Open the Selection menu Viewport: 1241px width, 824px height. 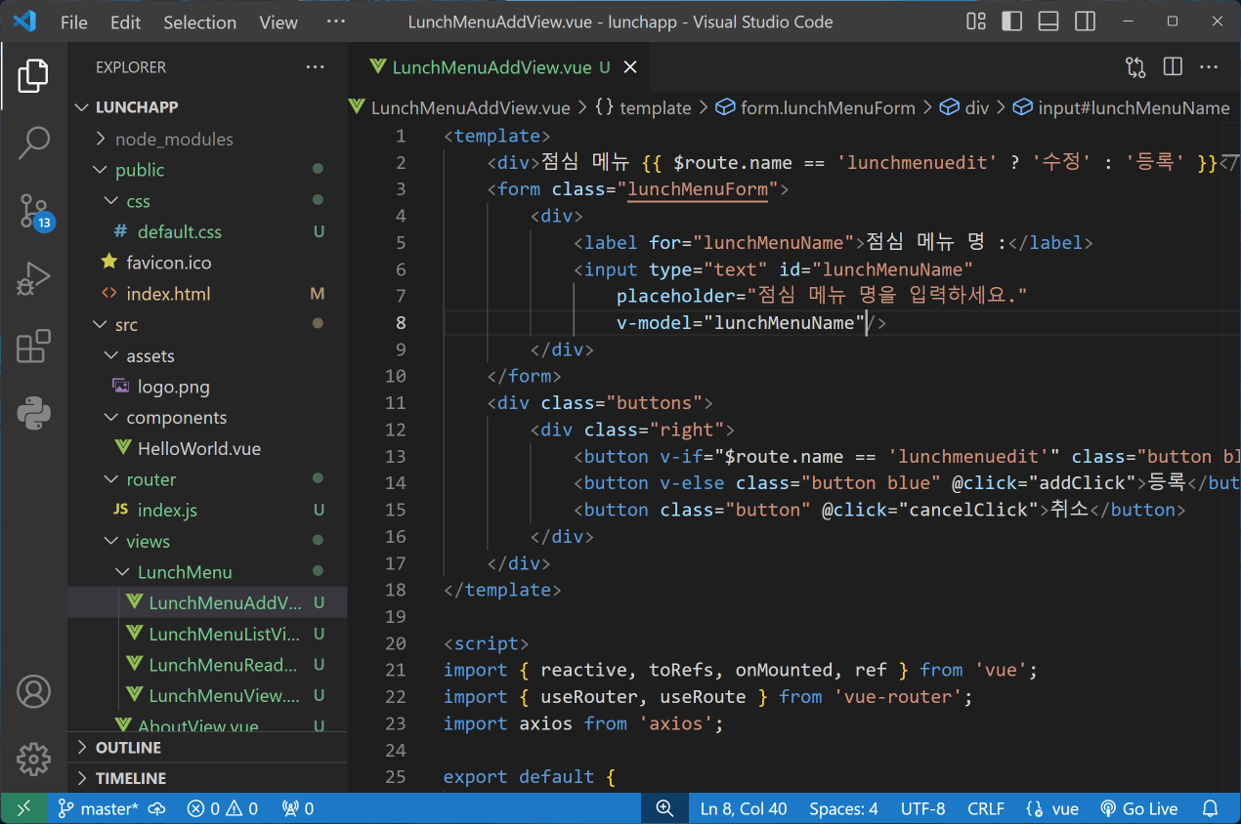(x=200, y=22)
